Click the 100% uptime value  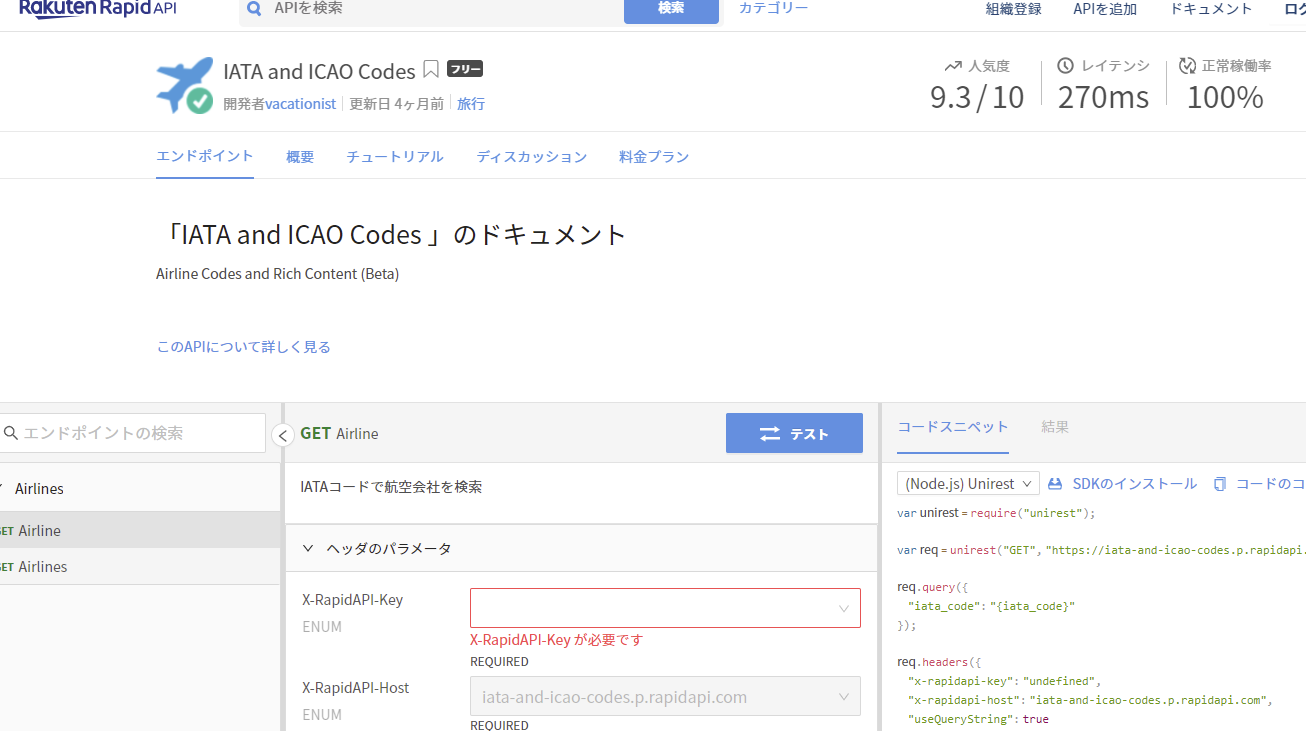coord(1225,98)
